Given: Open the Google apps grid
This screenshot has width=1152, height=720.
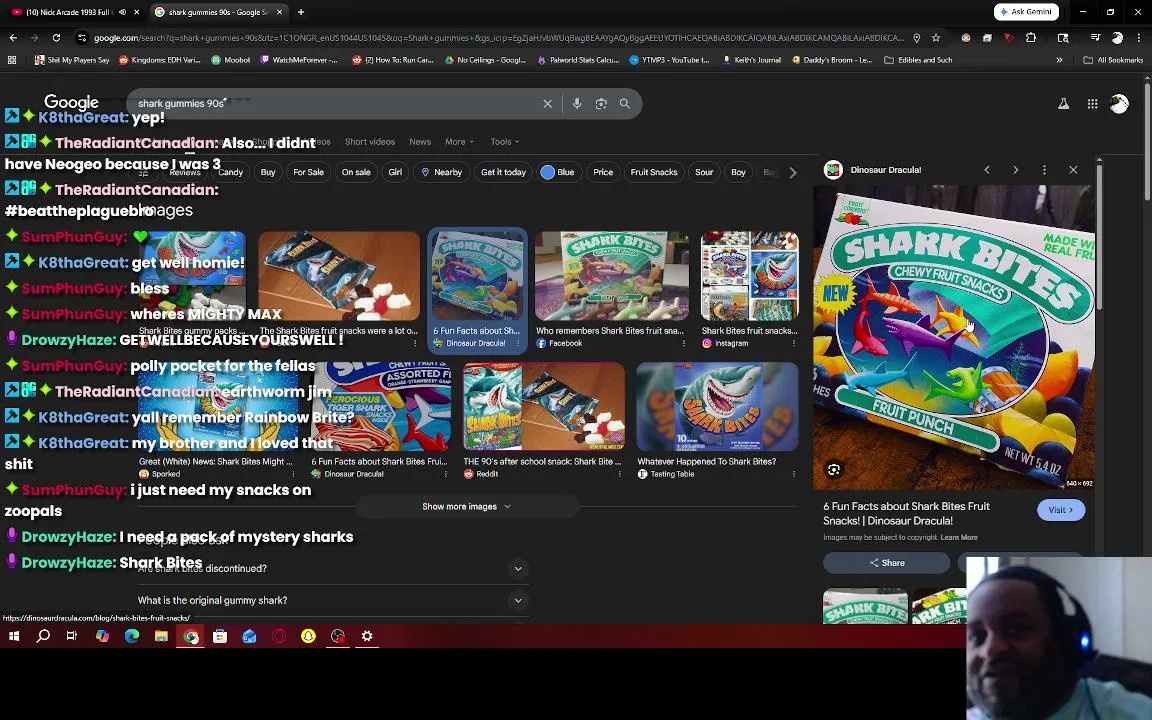Looking at the screenshot, I should tap(1092, 104).
